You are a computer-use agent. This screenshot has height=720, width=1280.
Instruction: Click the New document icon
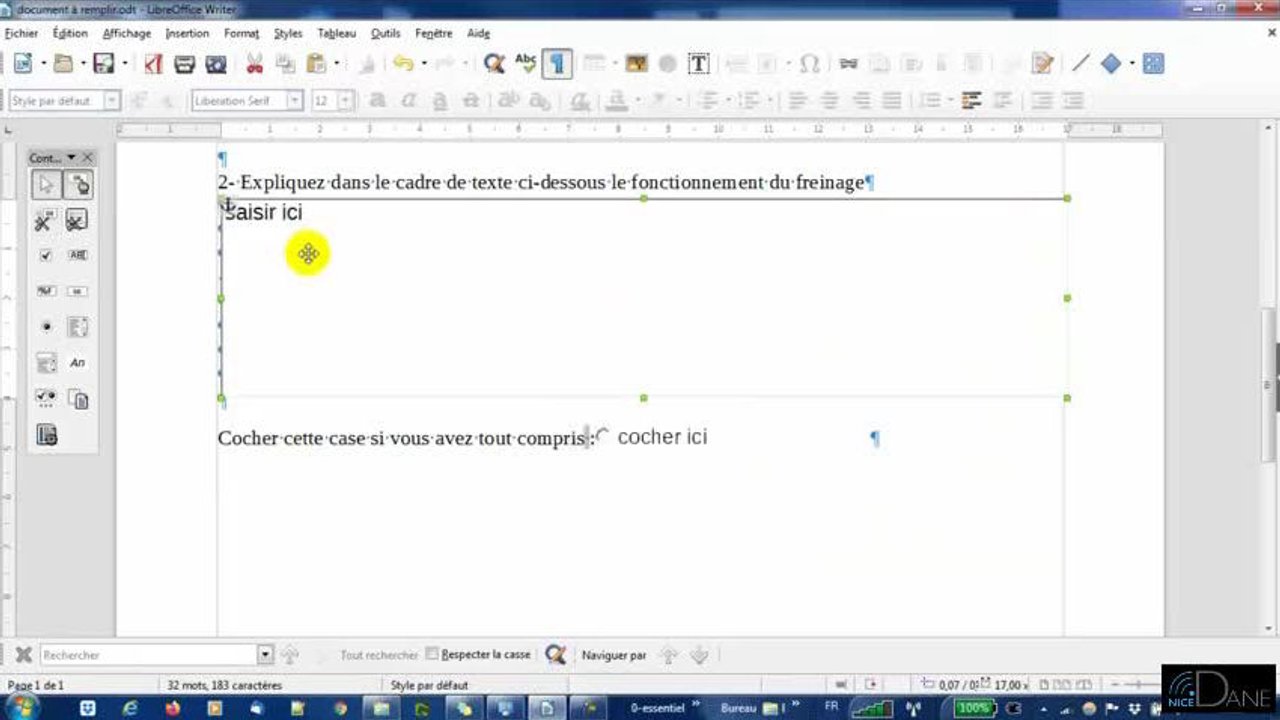[22, 64]
